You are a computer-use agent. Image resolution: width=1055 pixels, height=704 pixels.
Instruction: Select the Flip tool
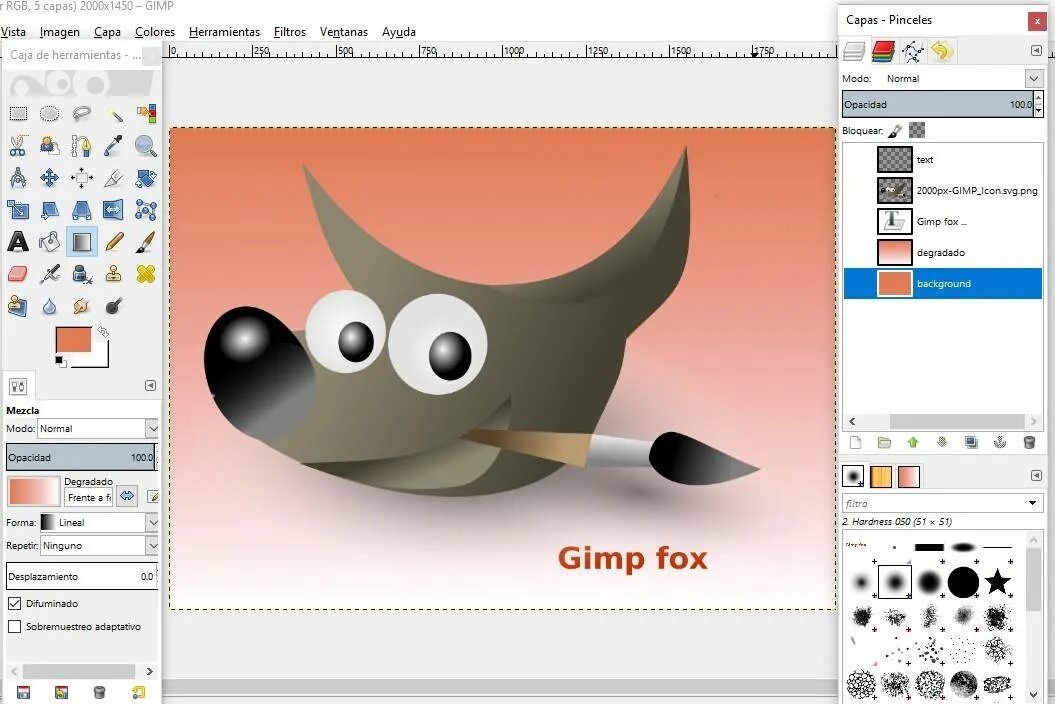[114, 210]
